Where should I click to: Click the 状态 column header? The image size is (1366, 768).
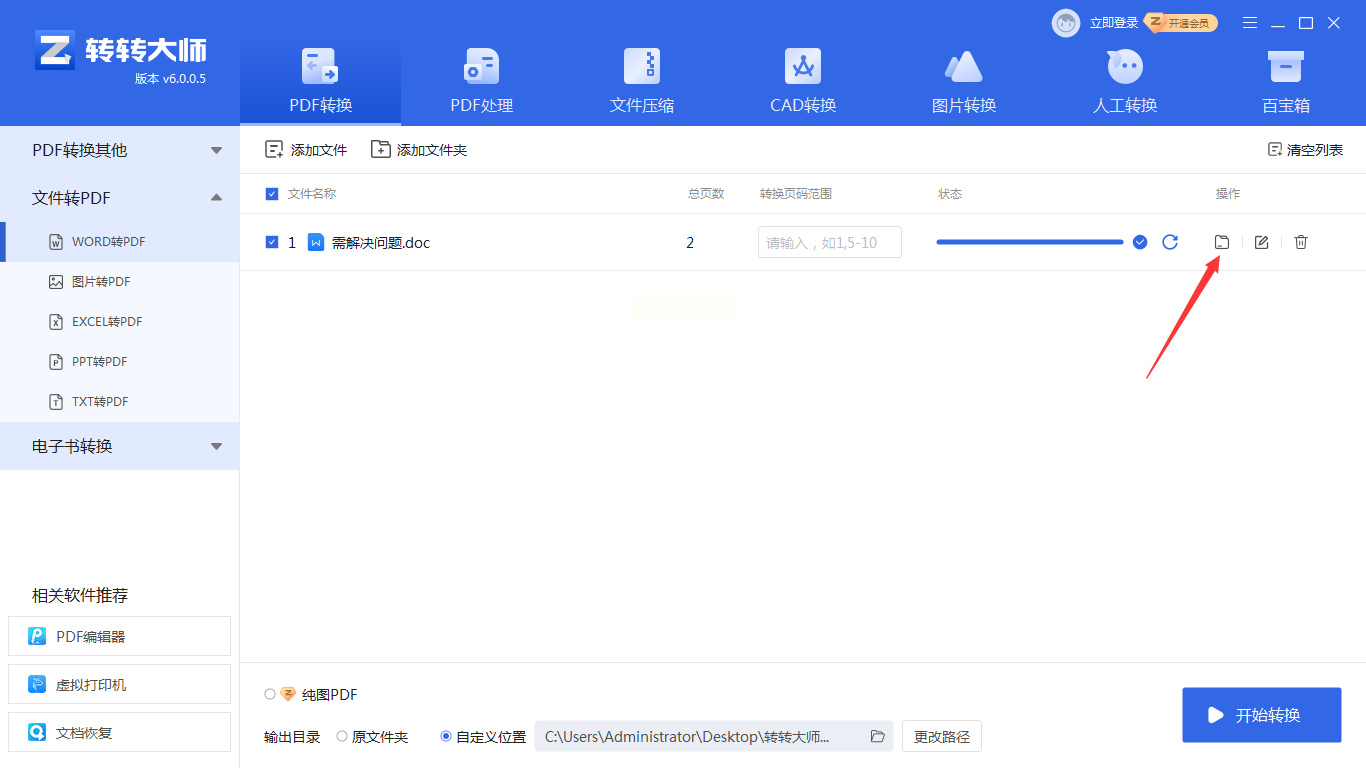[950, 194]
